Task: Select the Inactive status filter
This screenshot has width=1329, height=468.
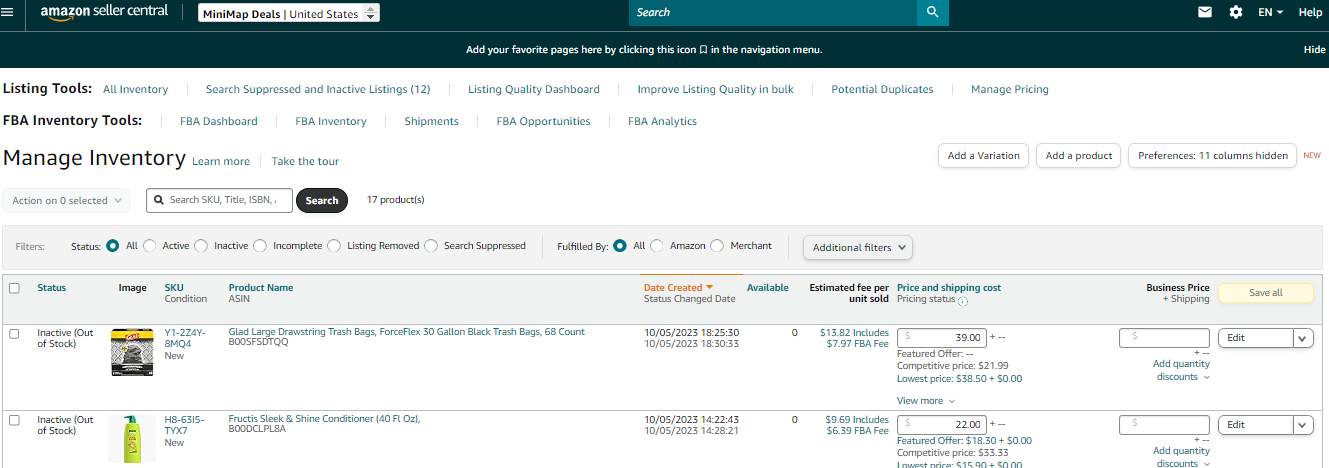Action: click(201, 246)
